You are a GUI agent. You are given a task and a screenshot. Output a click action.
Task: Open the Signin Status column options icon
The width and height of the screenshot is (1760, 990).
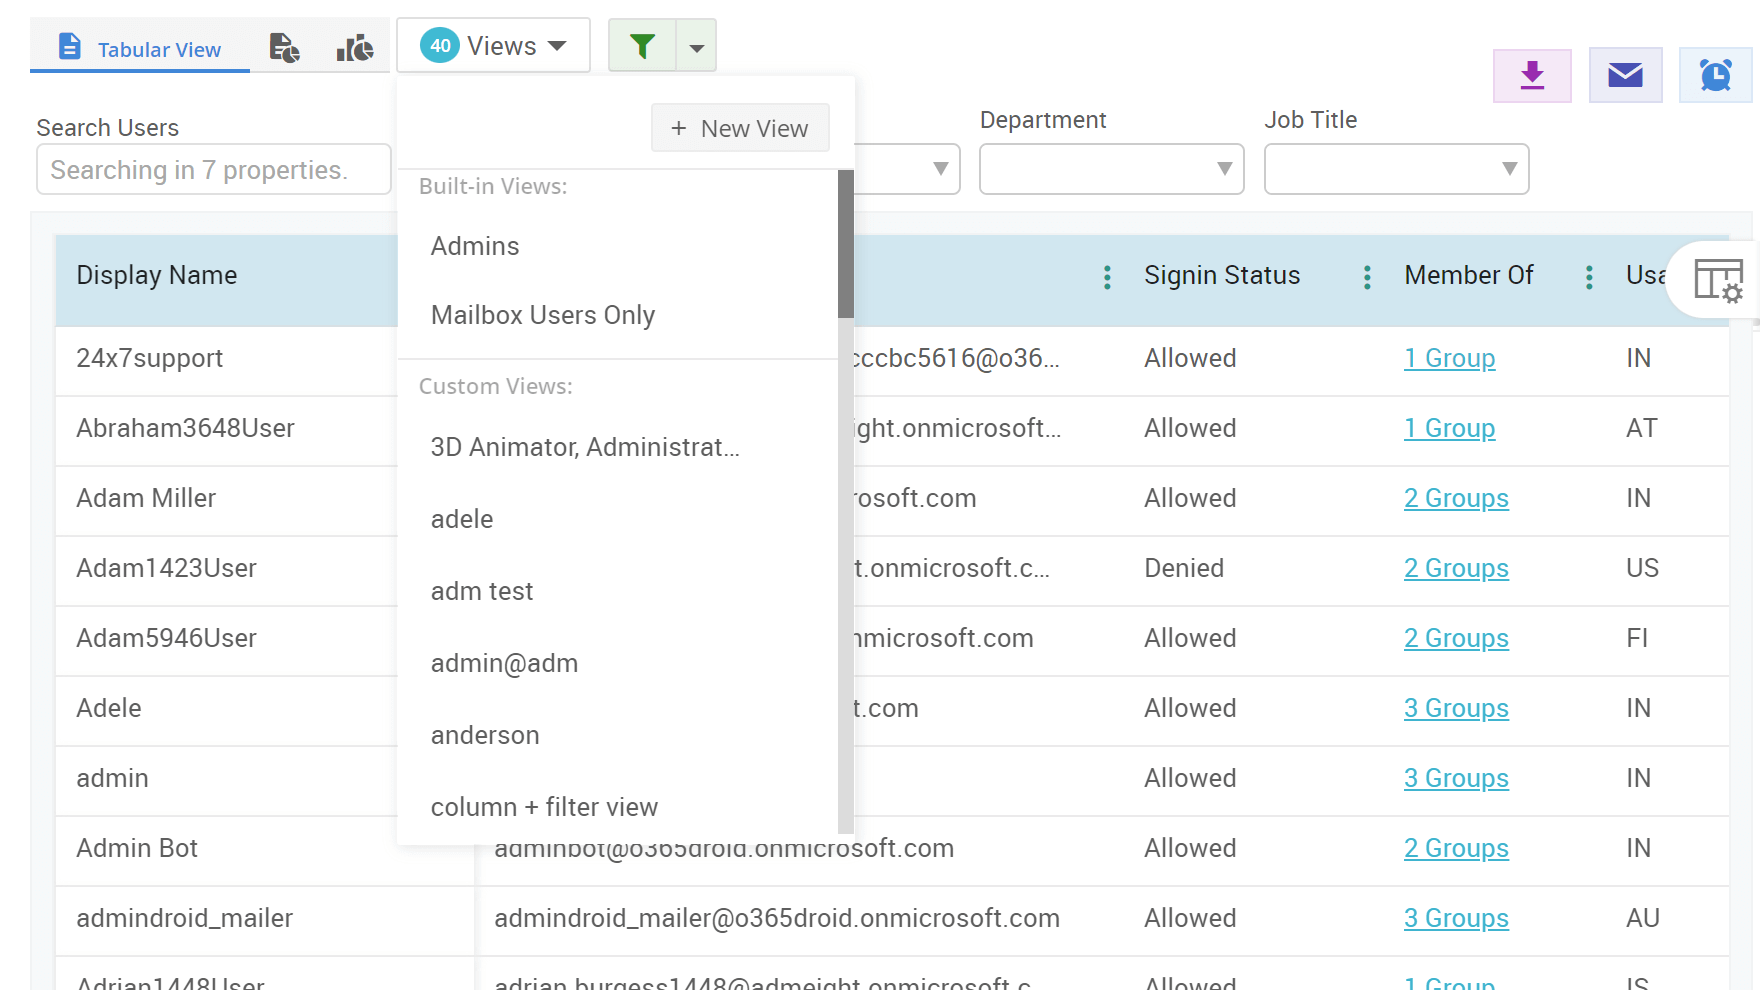1366,277
